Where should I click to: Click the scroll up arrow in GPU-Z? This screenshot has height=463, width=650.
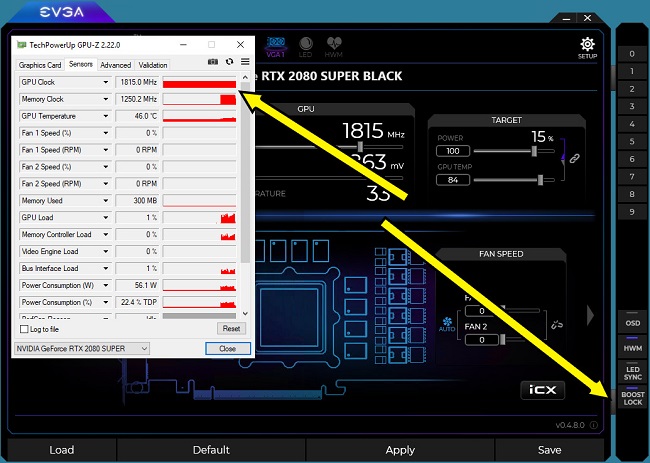(245, 77)
